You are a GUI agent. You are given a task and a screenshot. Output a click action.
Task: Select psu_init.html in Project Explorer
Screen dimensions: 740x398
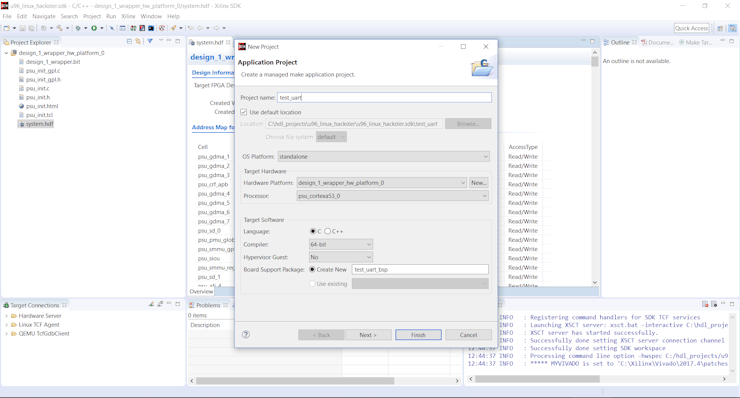39,106
